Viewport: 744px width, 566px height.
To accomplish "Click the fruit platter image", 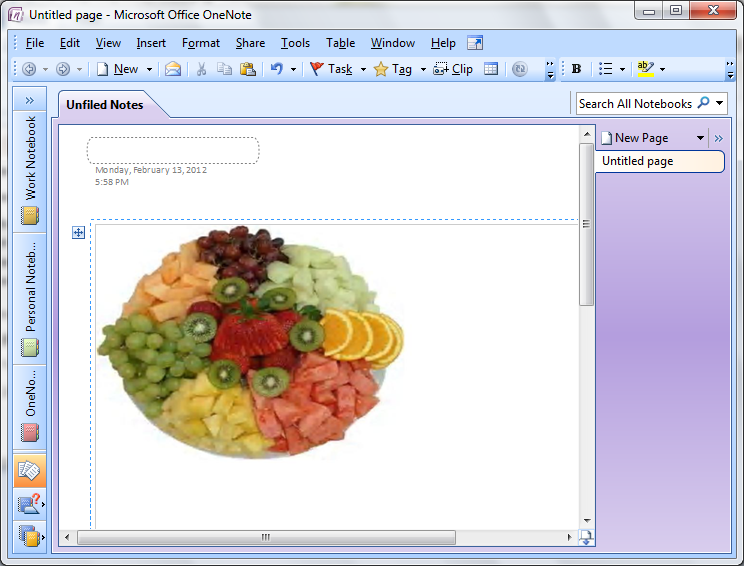I will [x=251, y=342].
